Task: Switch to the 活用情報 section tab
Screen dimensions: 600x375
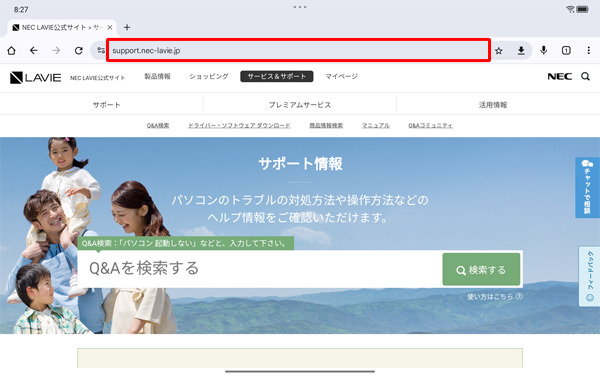Action: (493, 104)
